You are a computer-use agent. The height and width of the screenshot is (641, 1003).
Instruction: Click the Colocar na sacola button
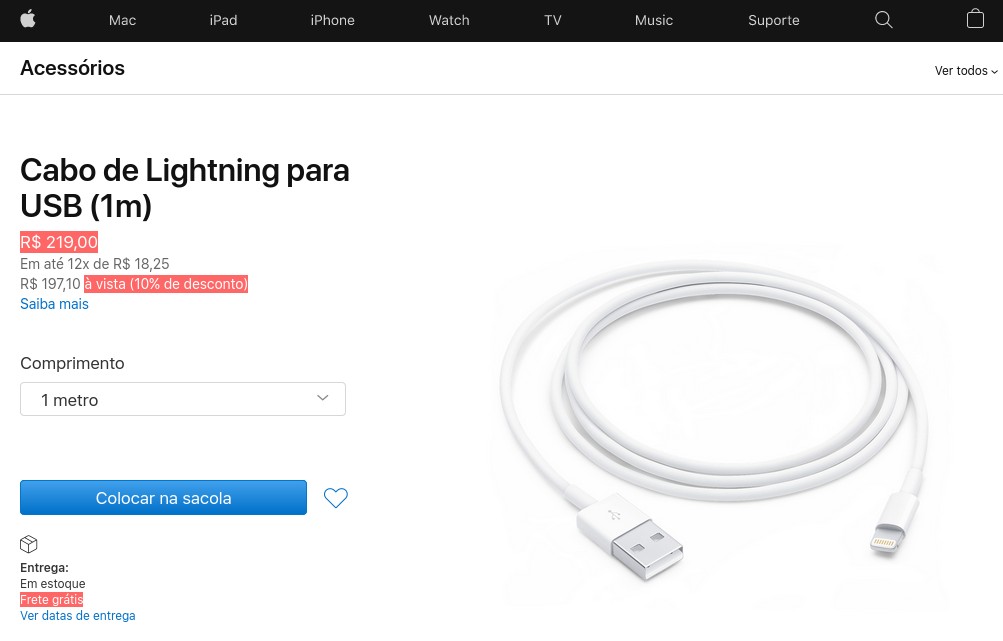pyautogui.click(x=163, y=498)
